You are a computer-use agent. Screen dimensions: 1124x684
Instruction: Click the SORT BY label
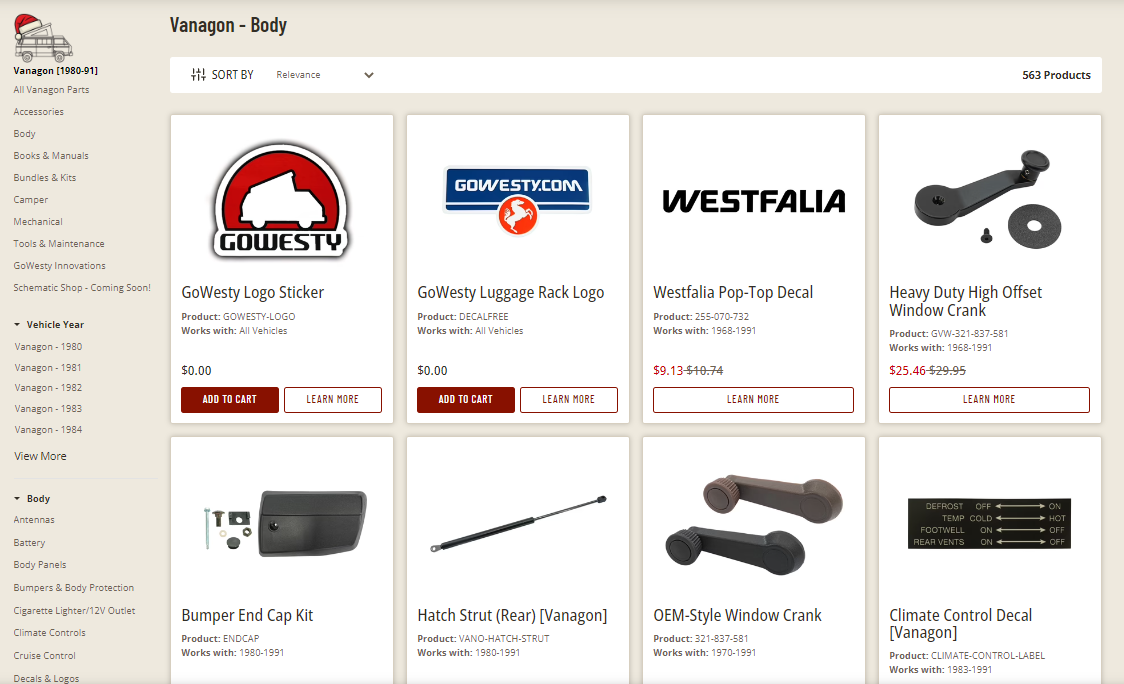pyautogui.click(x=232, y=75)
